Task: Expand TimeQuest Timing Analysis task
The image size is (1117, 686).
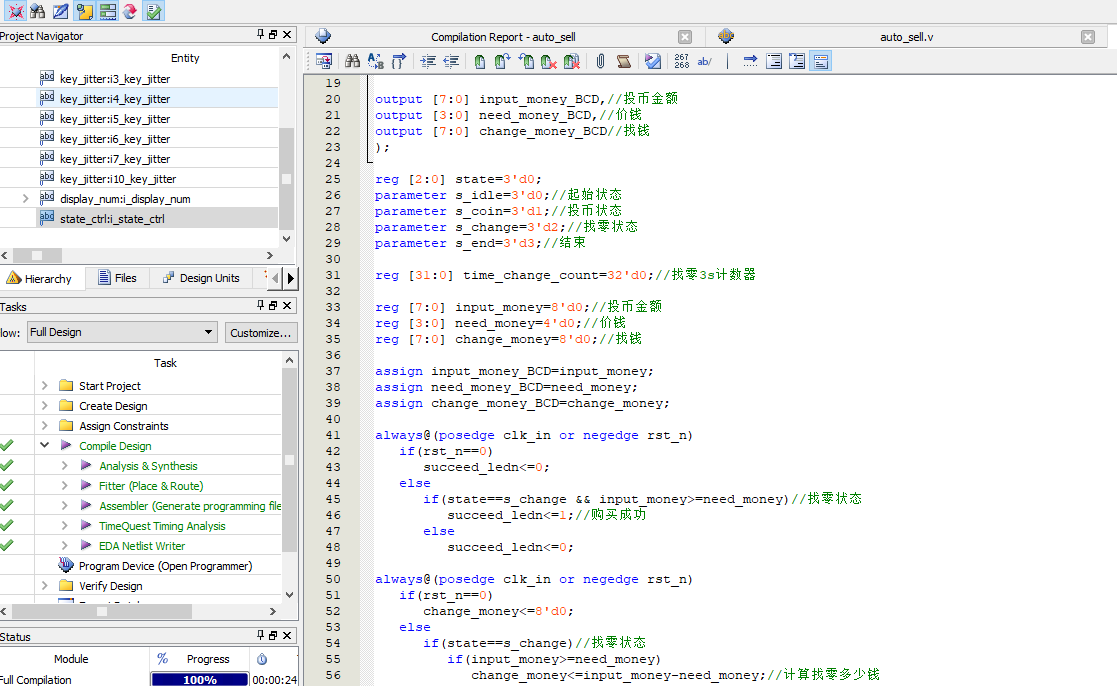Action: pyautogui.click(x=64, y=525)
